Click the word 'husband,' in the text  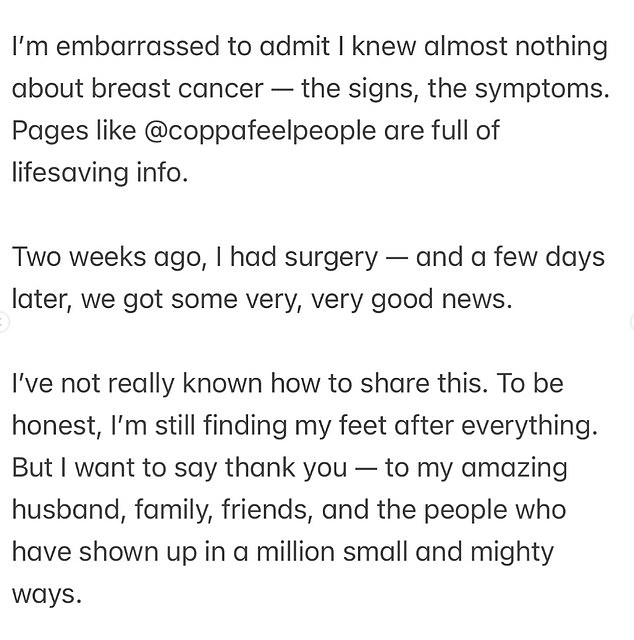pos(69,510)
